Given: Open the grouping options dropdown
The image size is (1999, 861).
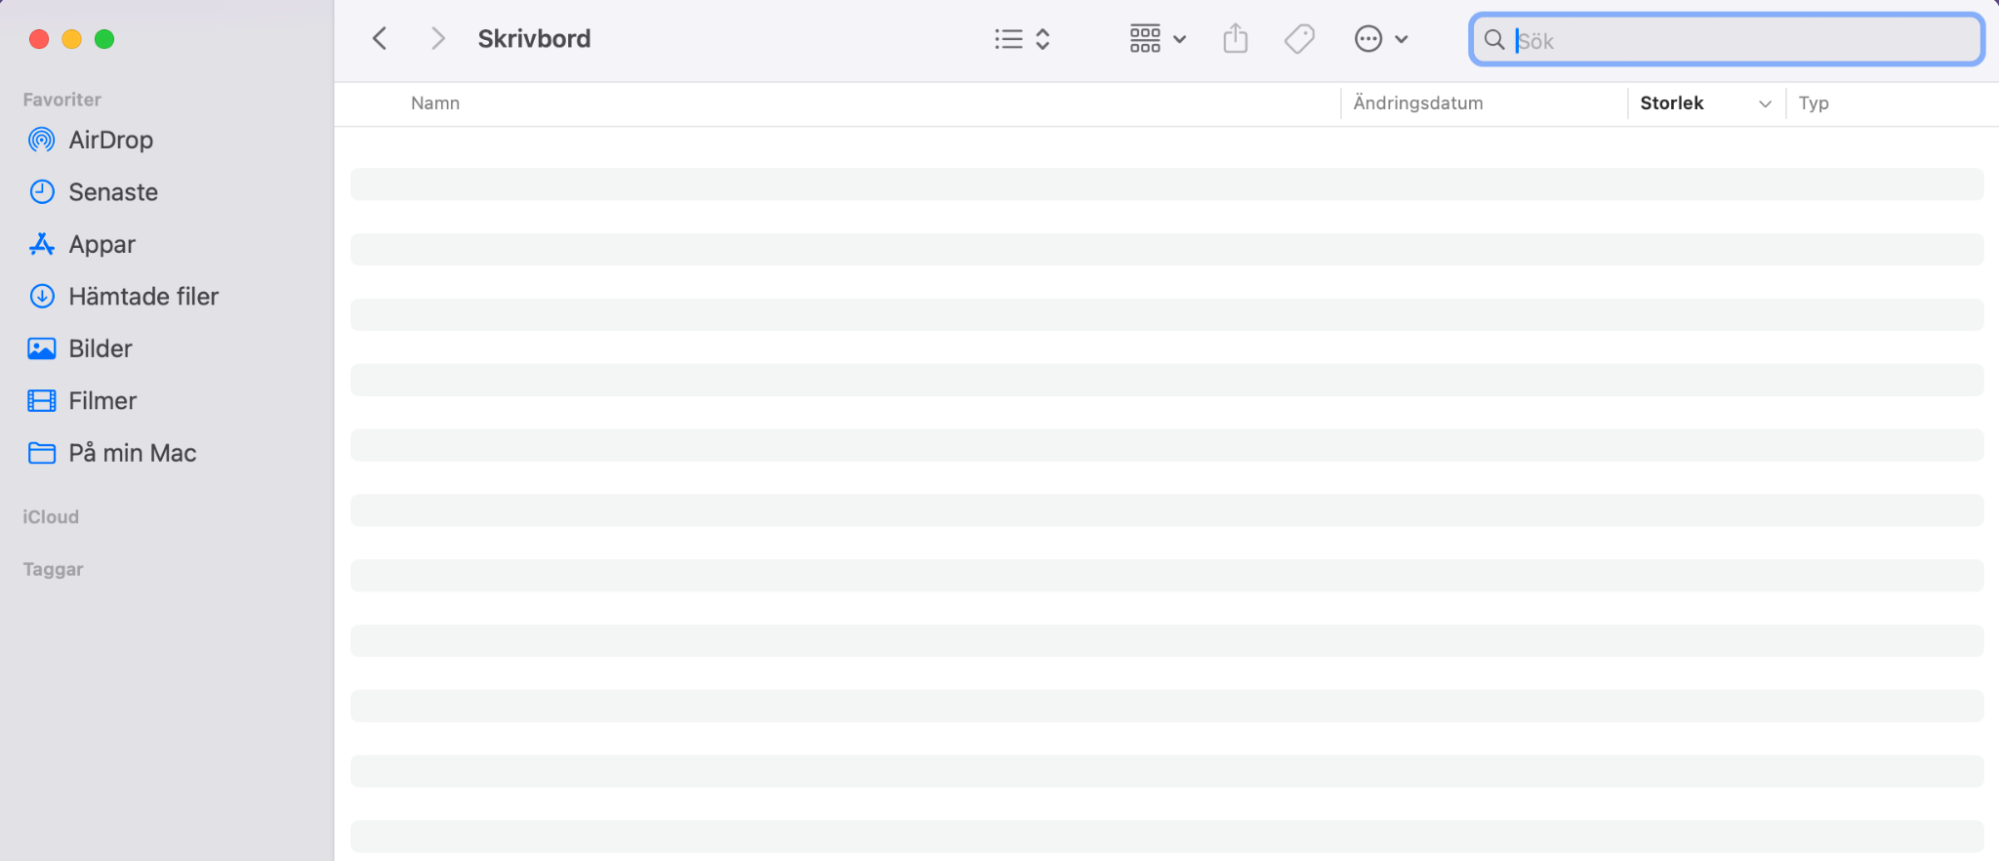Looking at the screenshot, I should 1158,39.
